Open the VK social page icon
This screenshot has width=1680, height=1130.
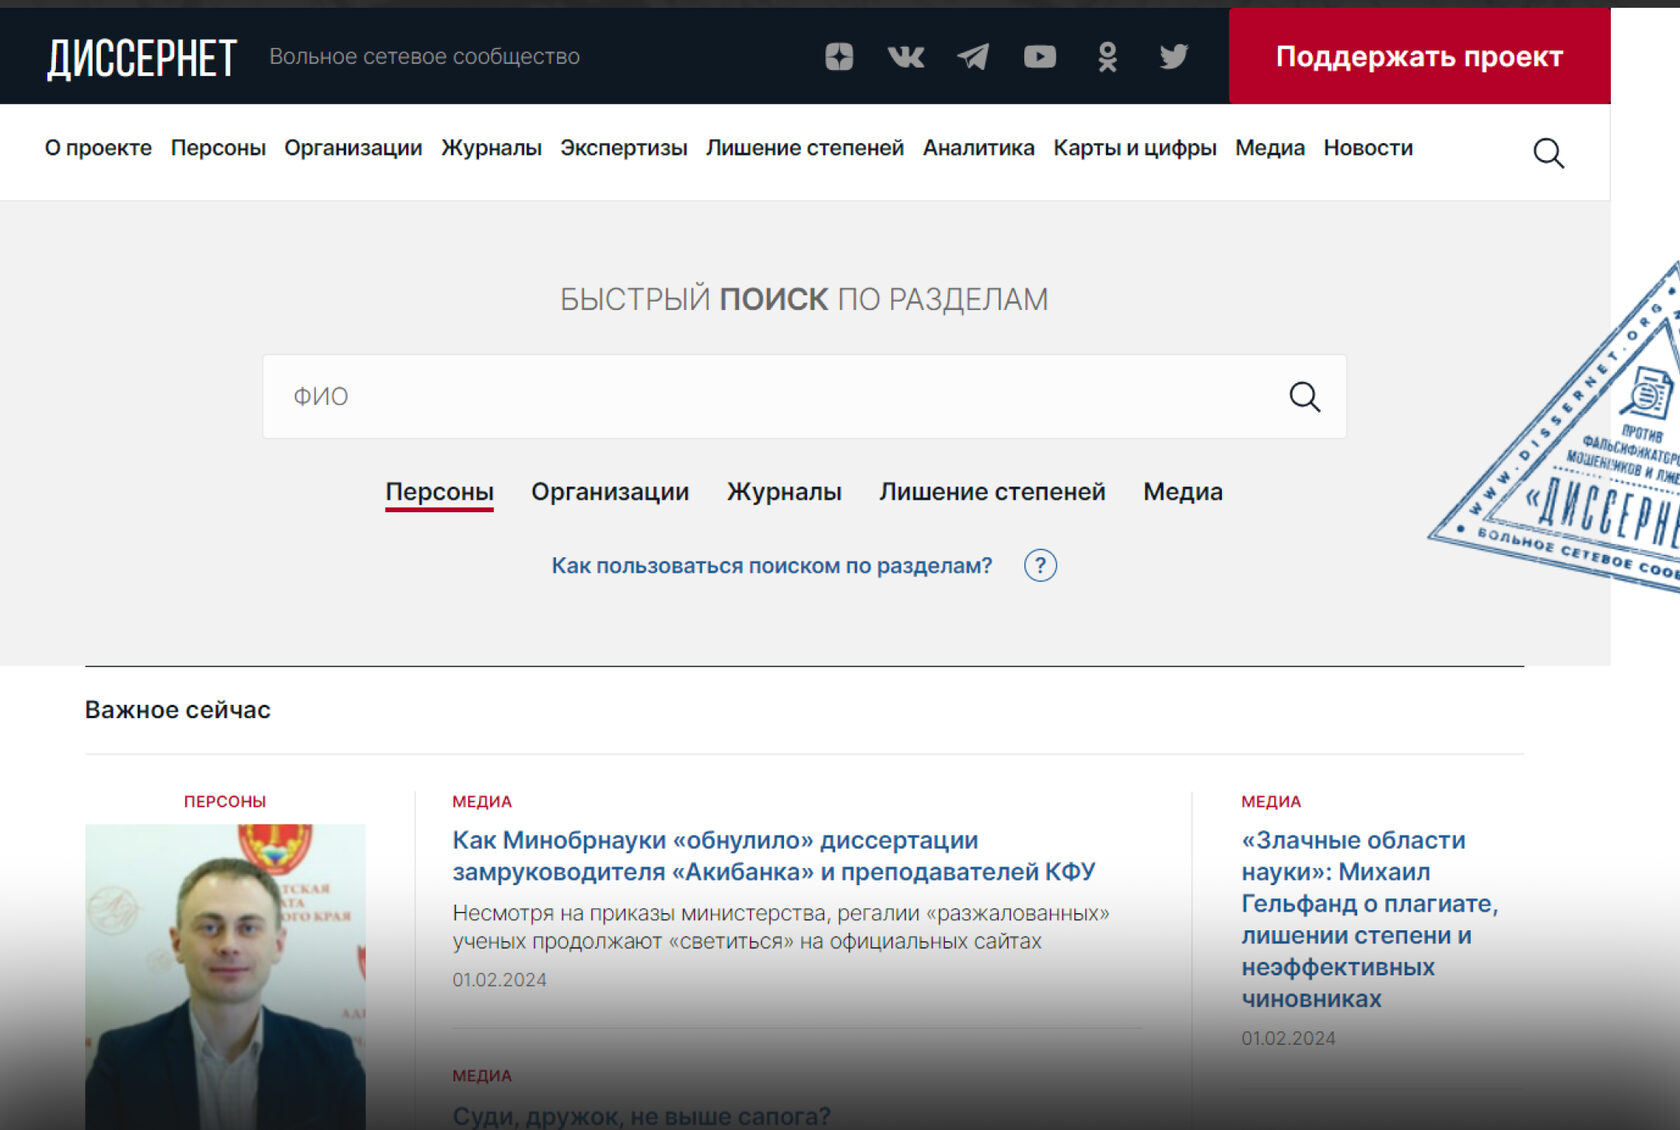pos(906,57)
